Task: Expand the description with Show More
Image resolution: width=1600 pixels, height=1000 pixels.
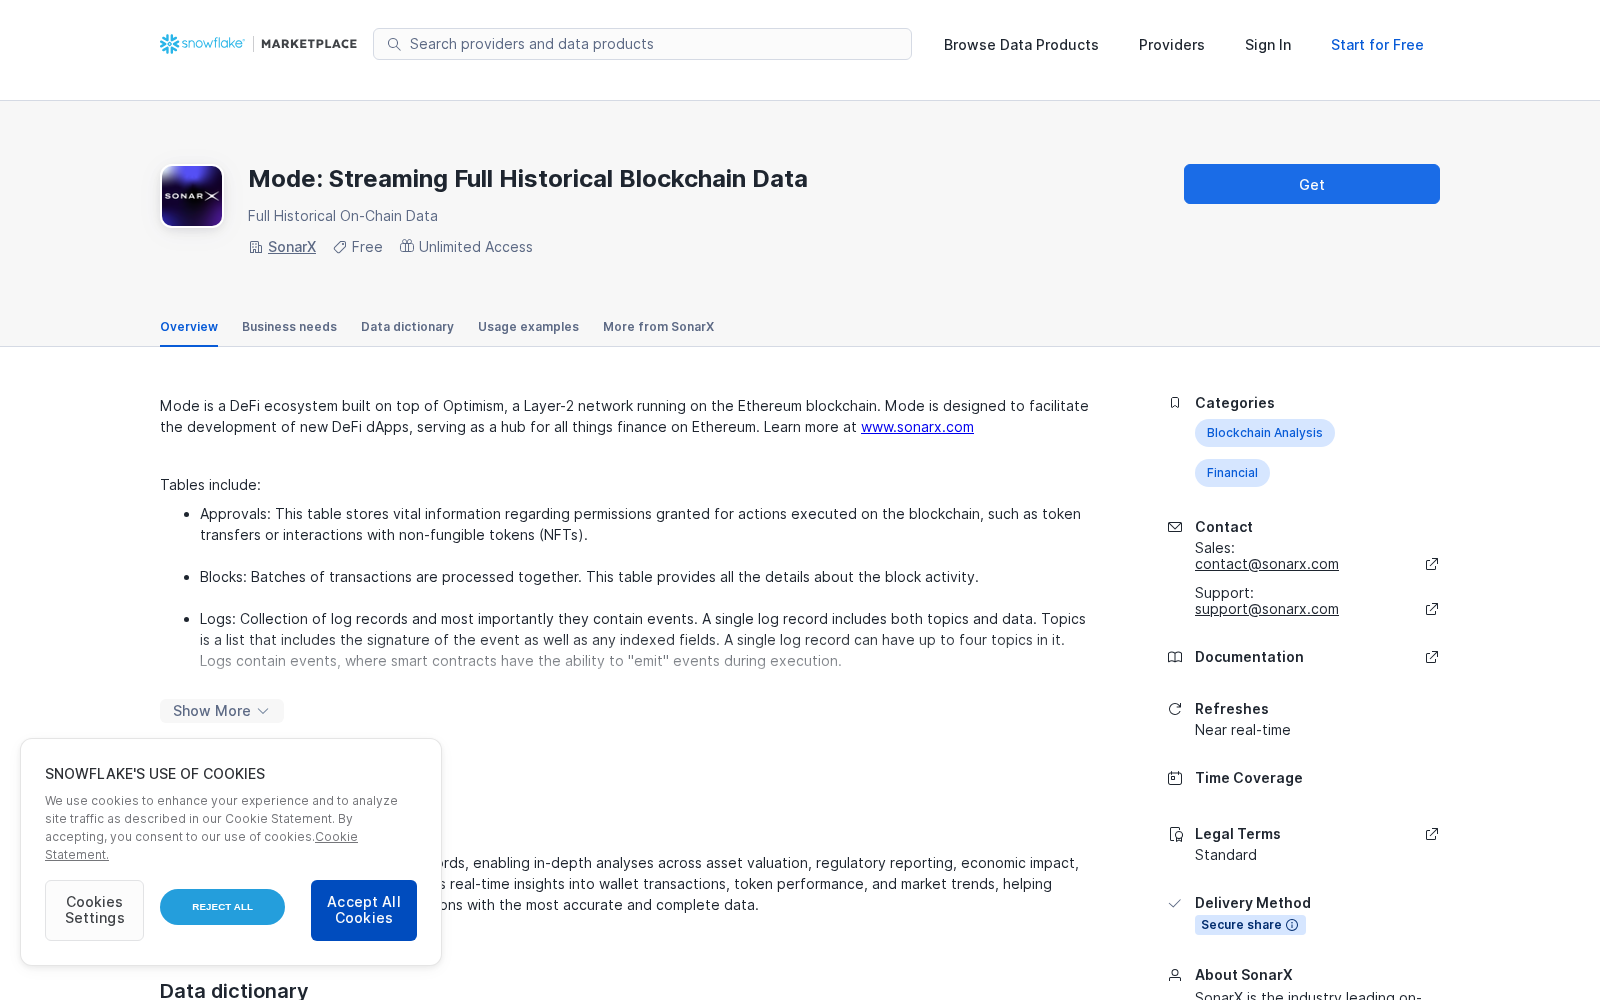Action: click(x=222, y=711)
